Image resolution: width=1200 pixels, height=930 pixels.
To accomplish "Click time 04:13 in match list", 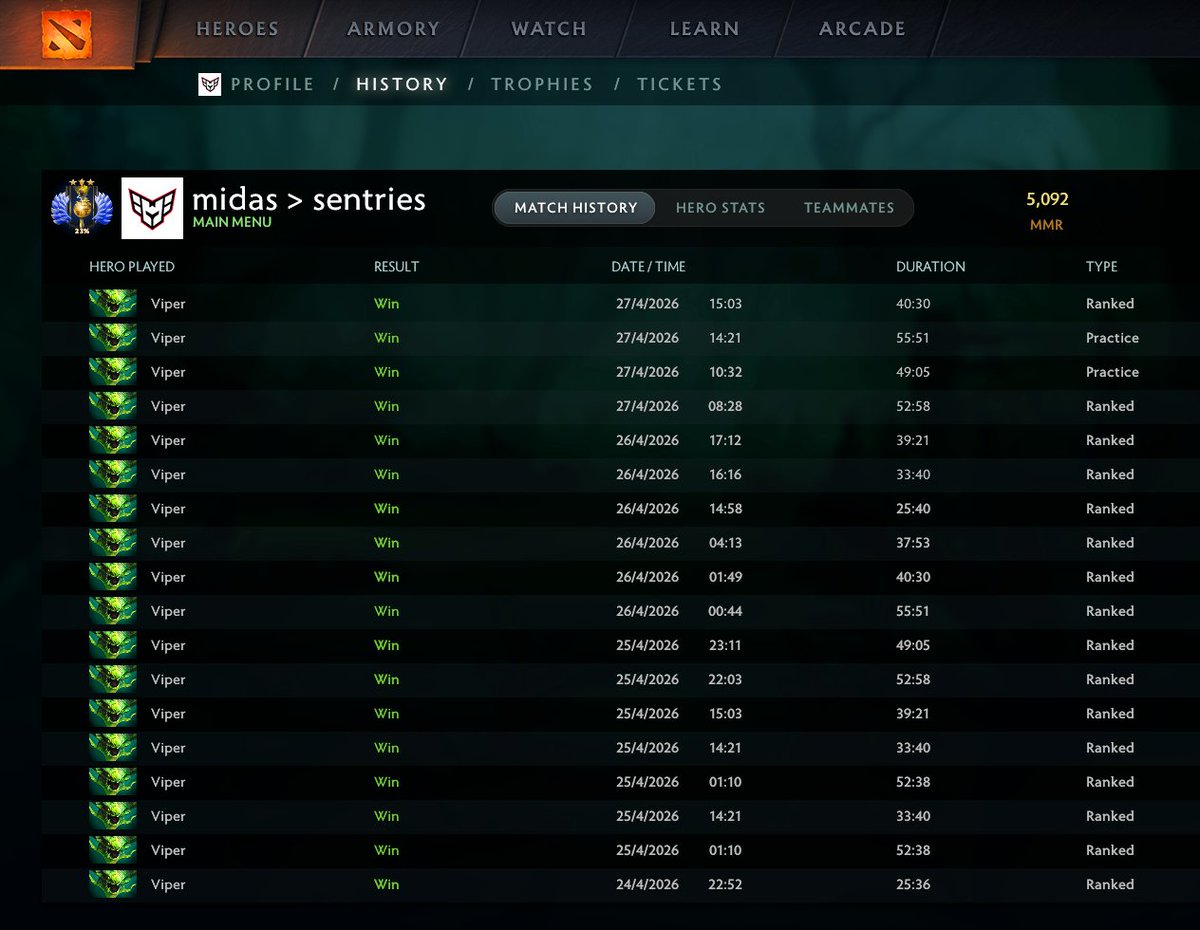I will 725,542.
